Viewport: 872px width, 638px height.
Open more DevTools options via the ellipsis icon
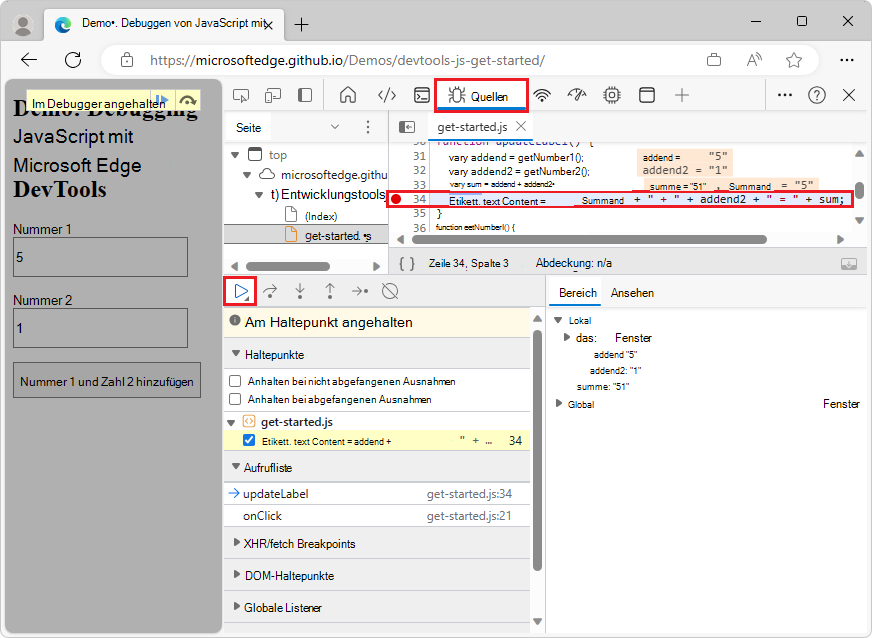(784, 94)
